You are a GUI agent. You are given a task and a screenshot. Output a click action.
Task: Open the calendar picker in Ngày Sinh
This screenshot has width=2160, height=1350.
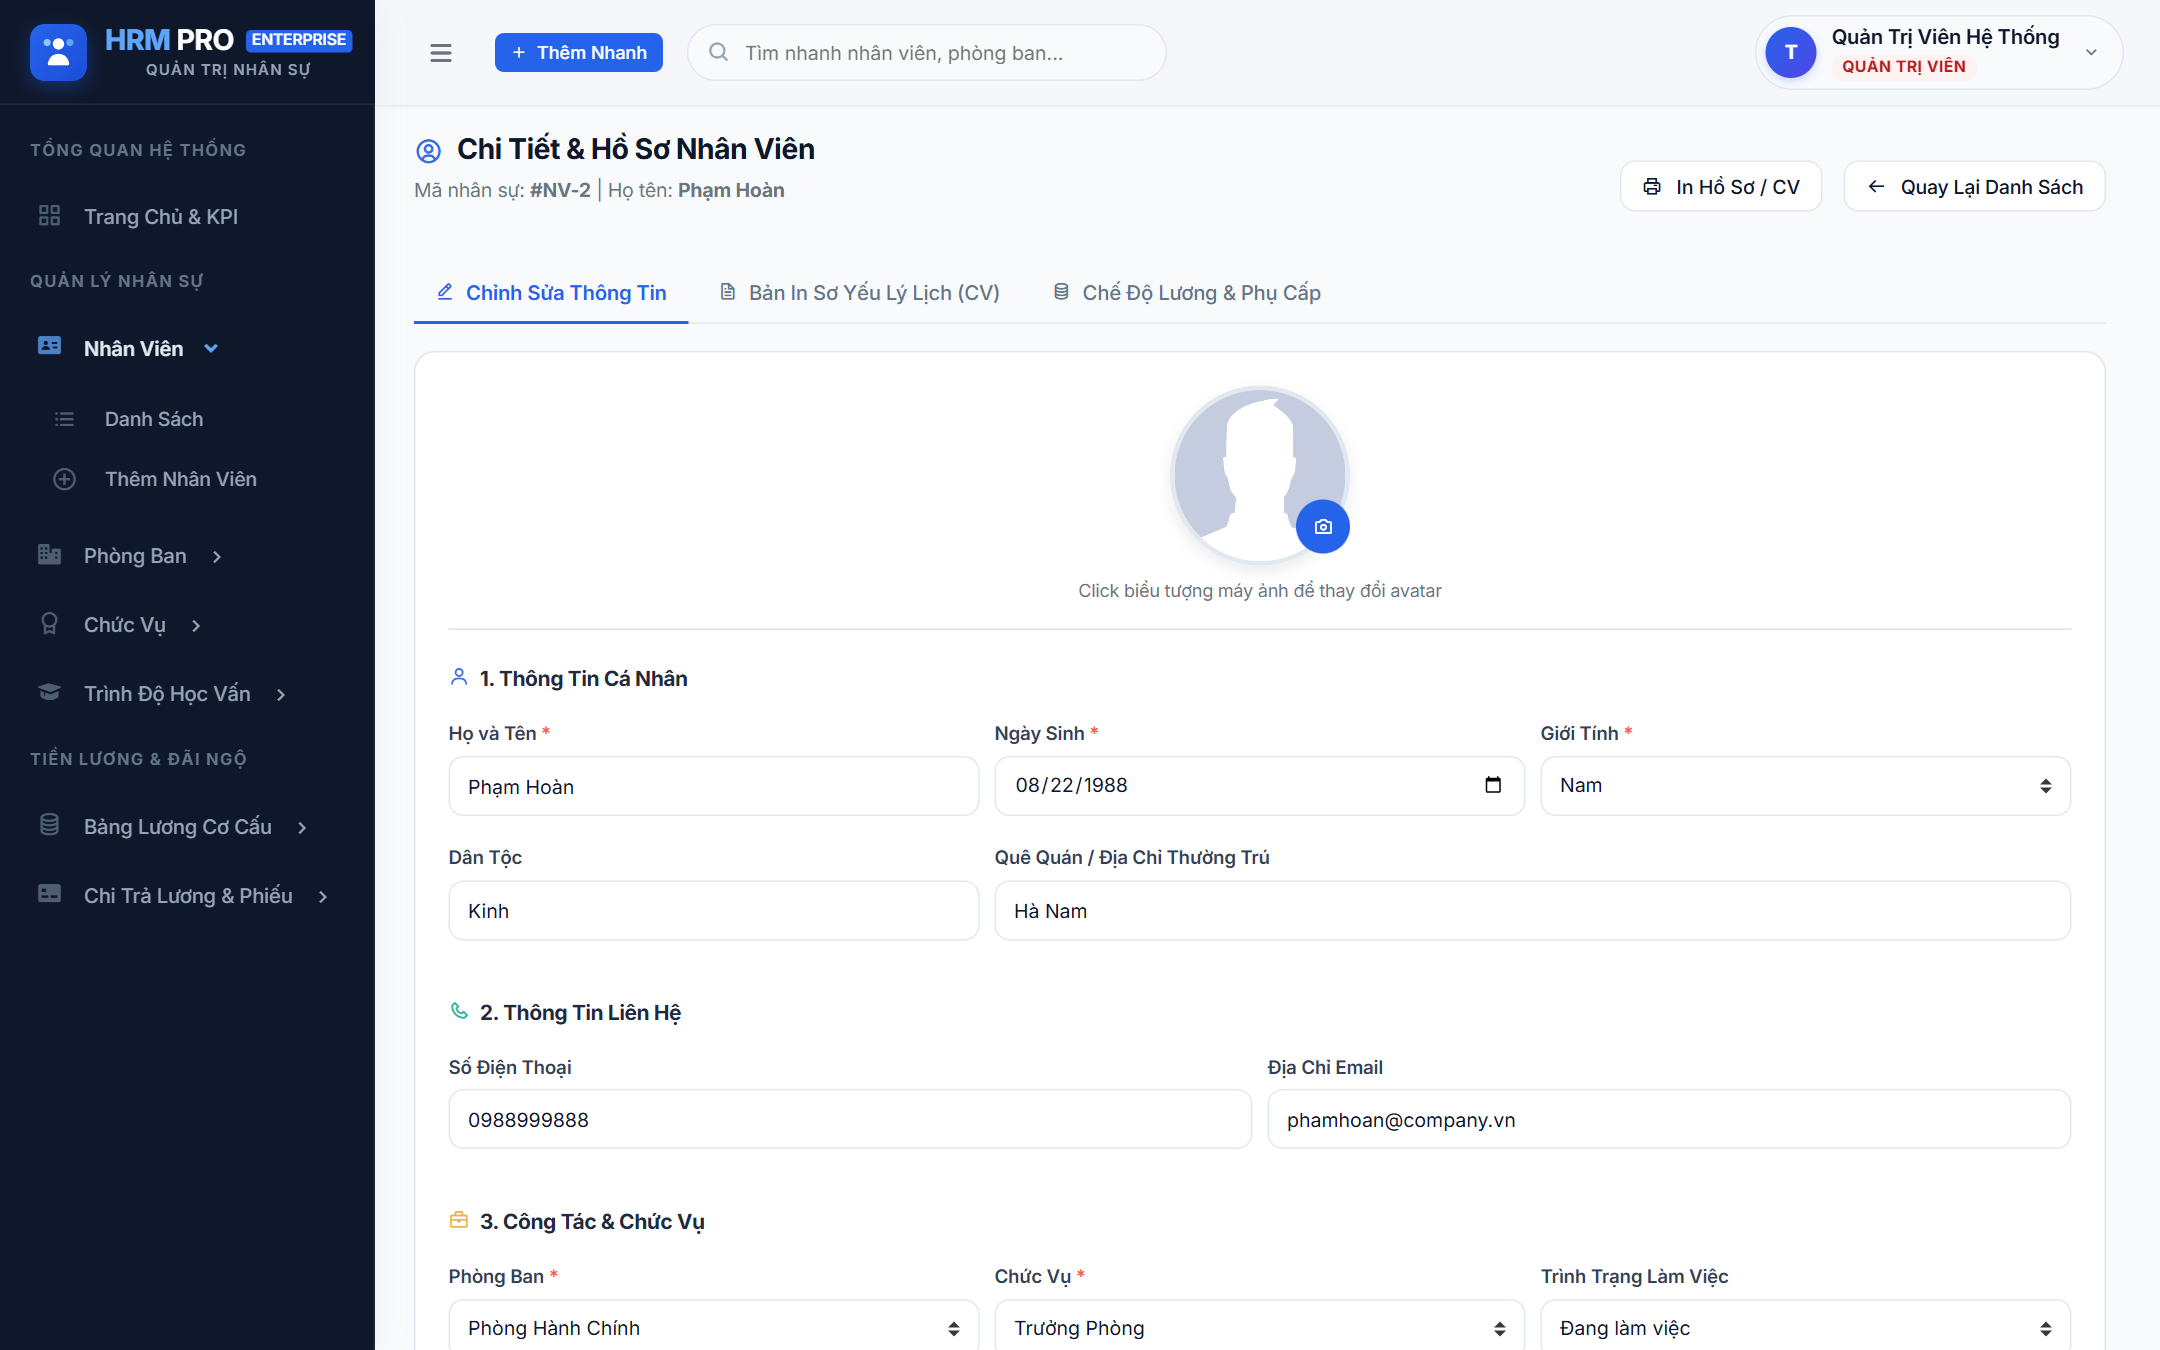point(1493,785)
